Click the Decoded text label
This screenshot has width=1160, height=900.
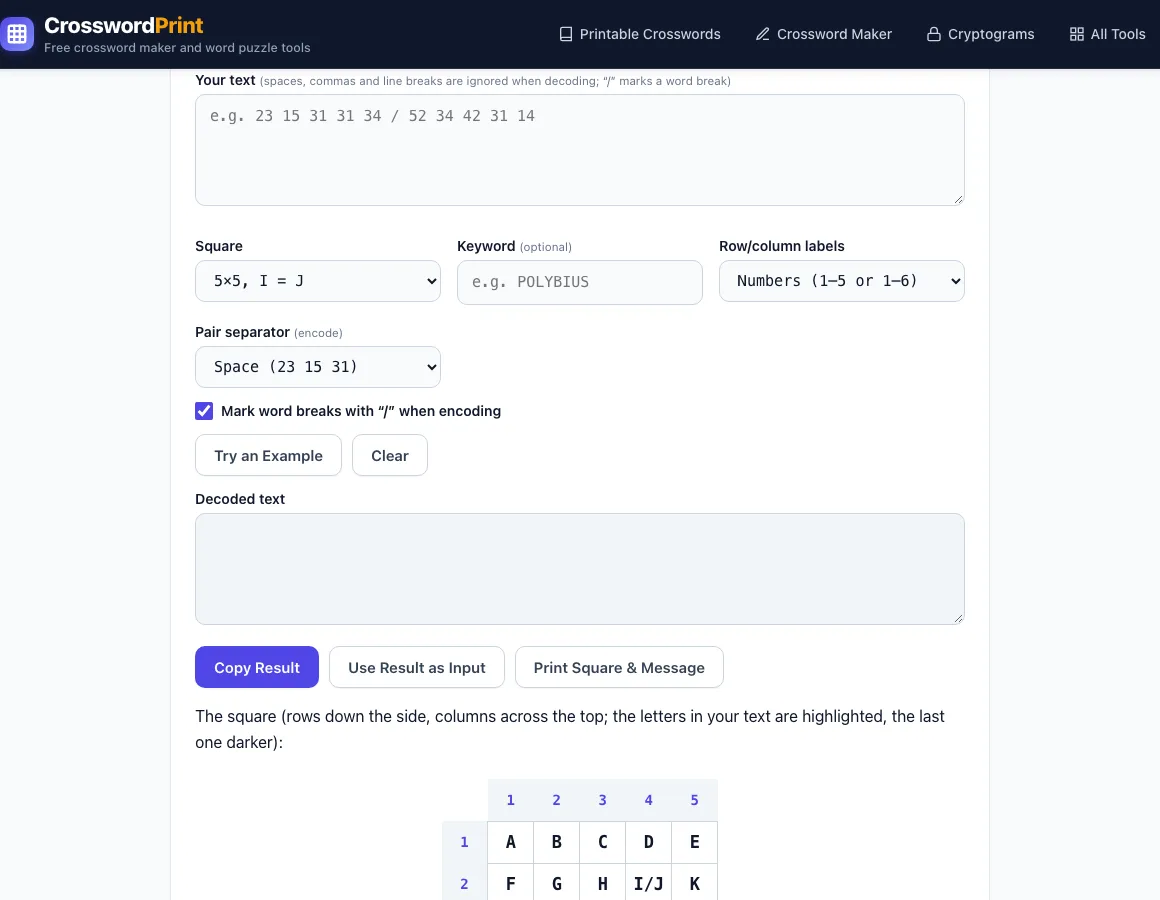tap(240, 499)
